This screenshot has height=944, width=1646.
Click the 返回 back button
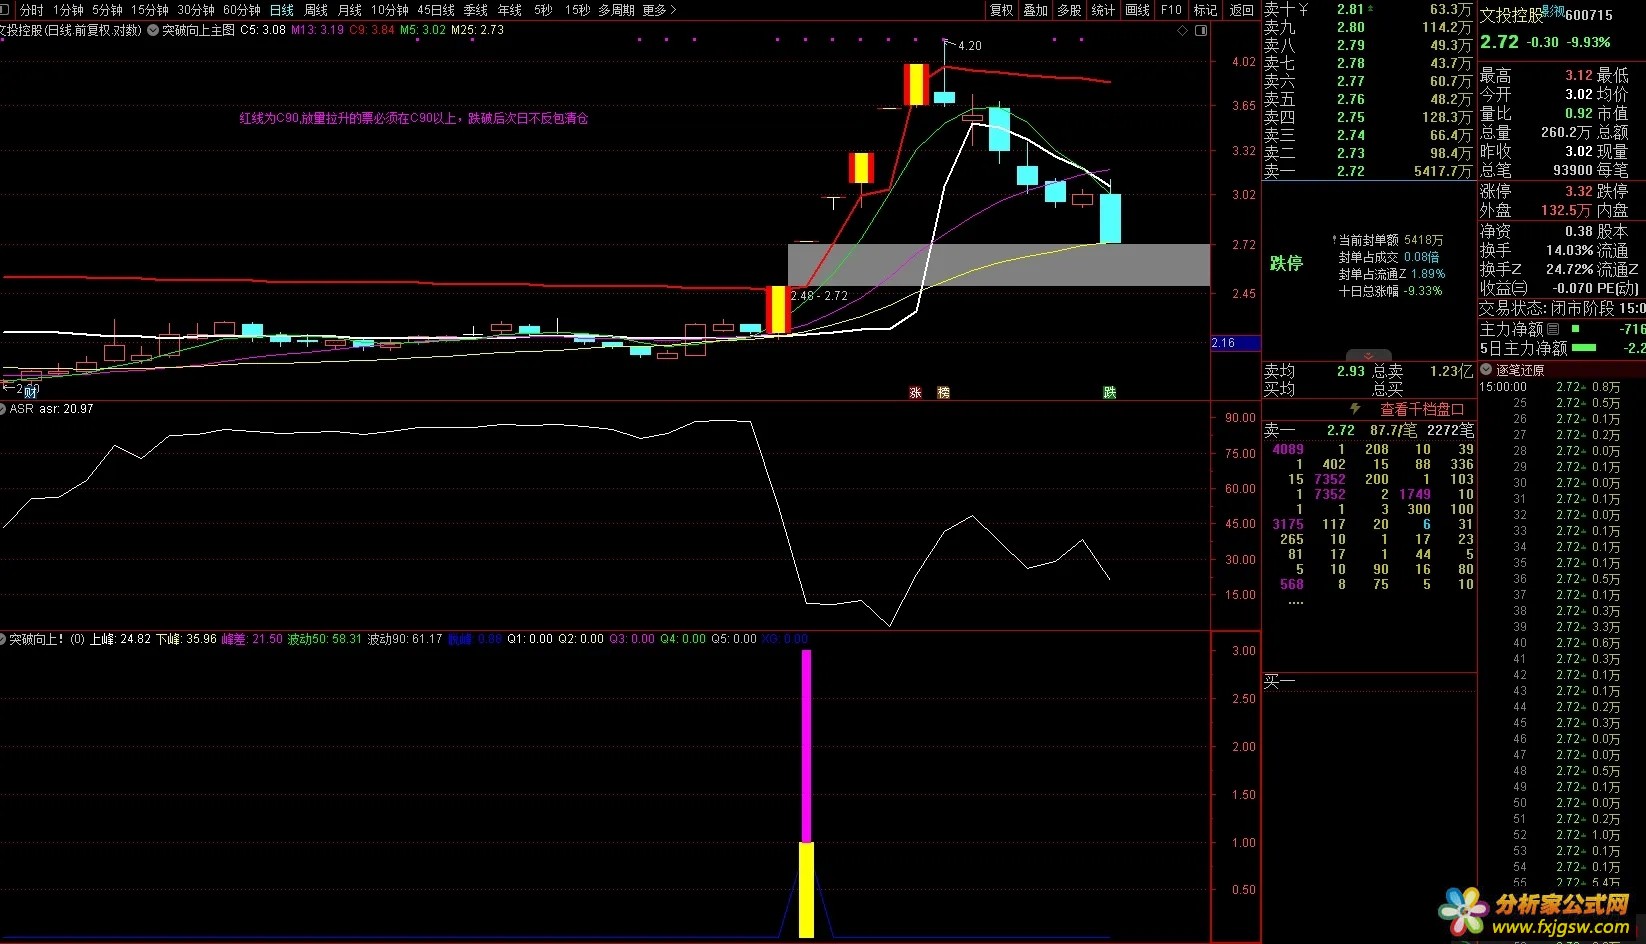[1241, 10]
